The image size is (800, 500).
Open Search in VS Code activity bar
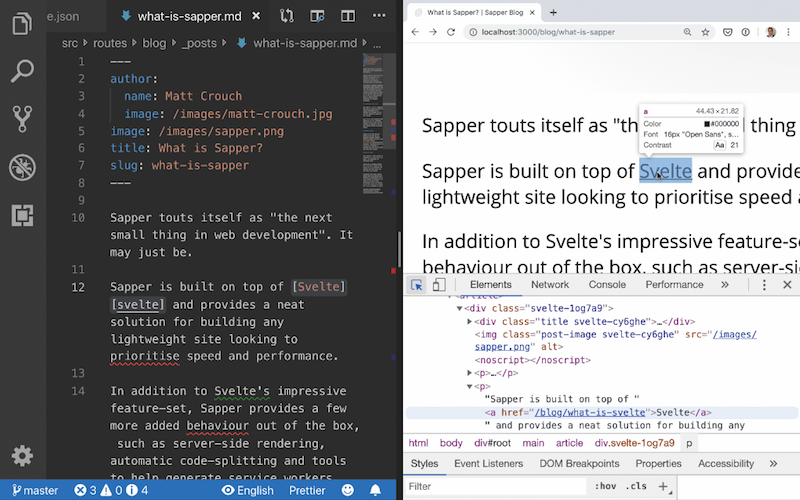coord(22,71)
